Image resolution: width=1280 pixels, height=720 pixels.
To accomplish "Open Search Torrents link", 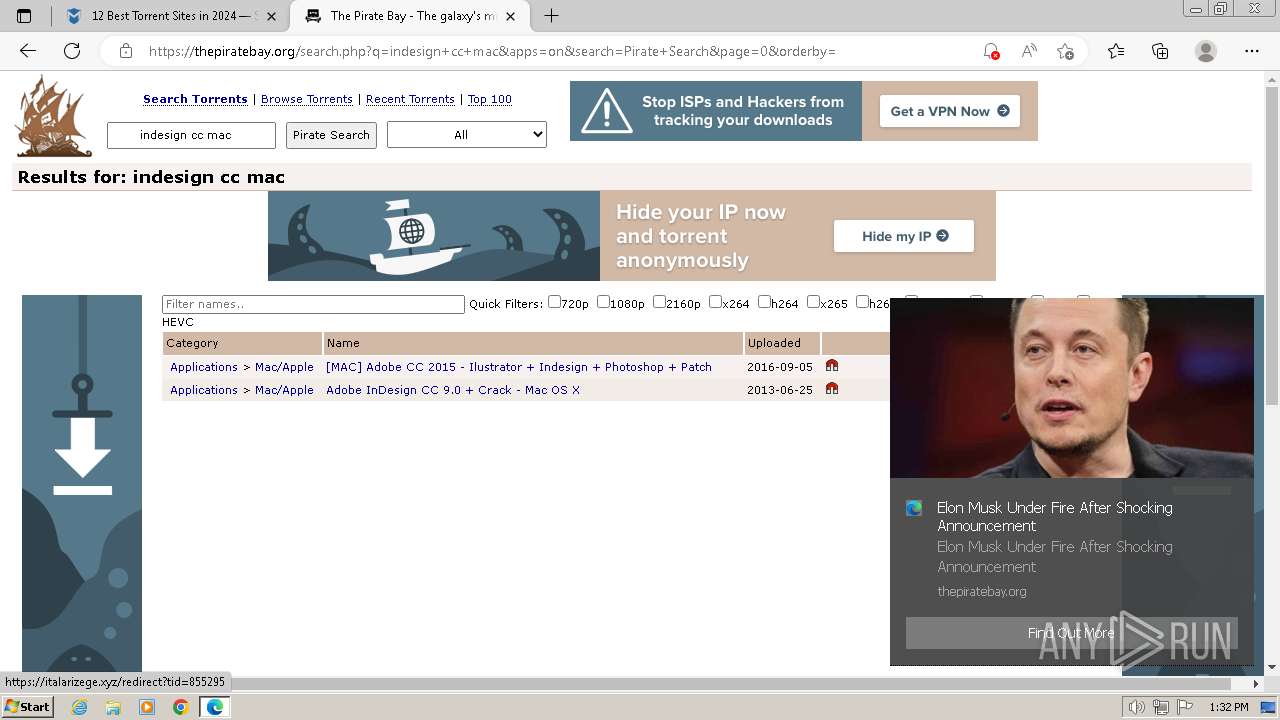I will click(x=195, y=99).
